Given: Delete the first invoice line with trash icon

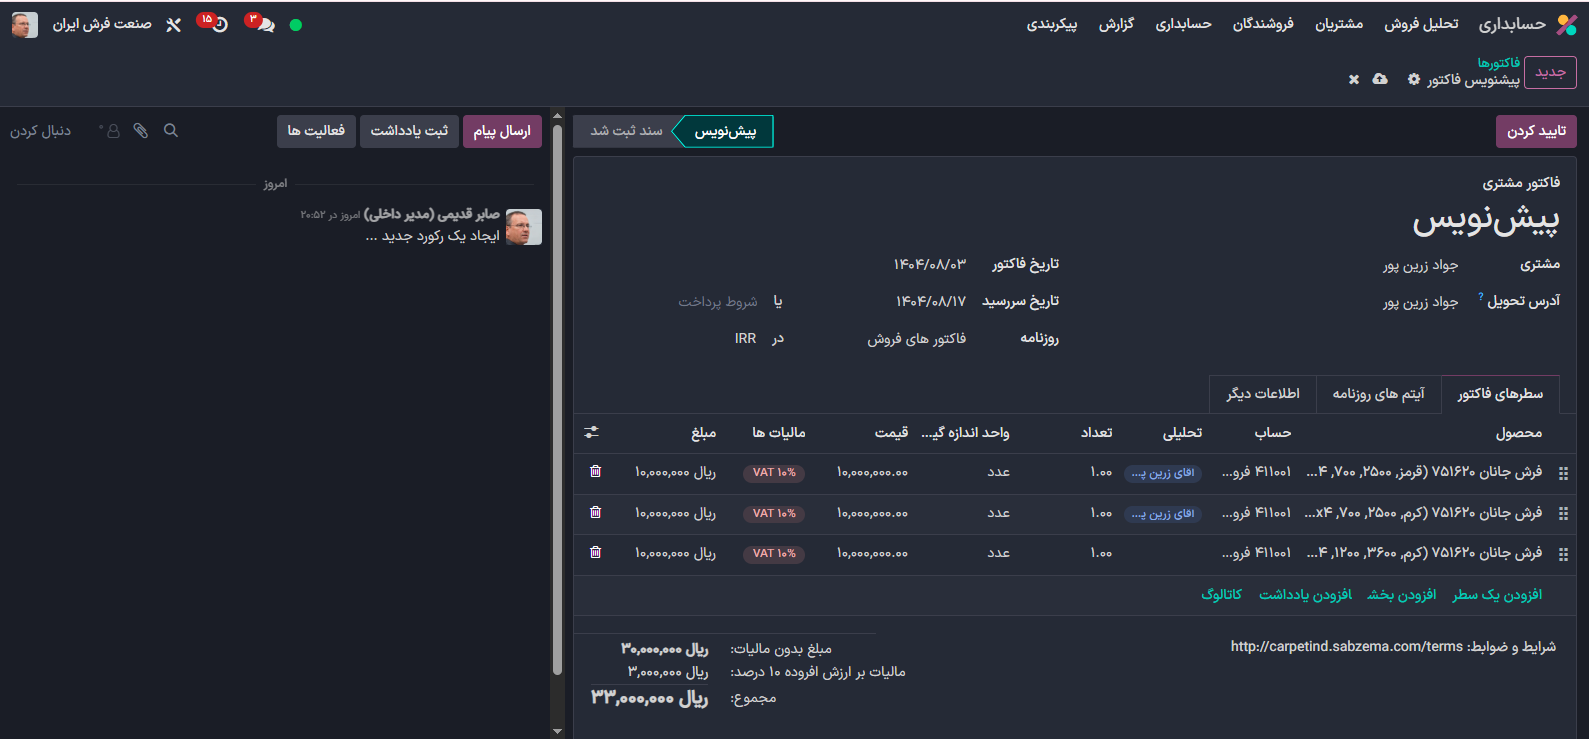Looking at the screenshot, I should click(x=596, y=472).
